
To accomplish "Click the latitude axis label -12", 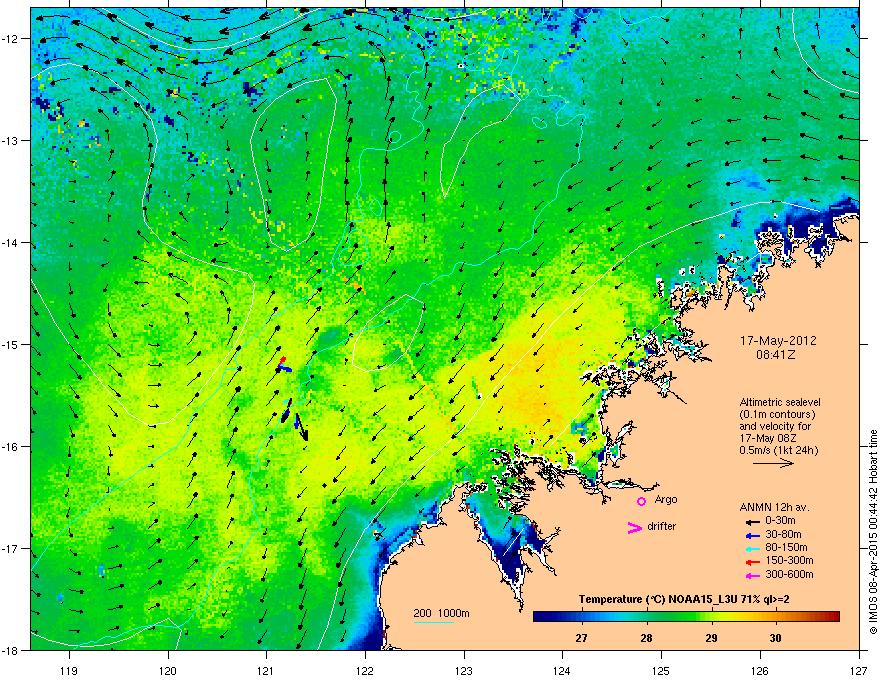I will click(x=11, y=38).
